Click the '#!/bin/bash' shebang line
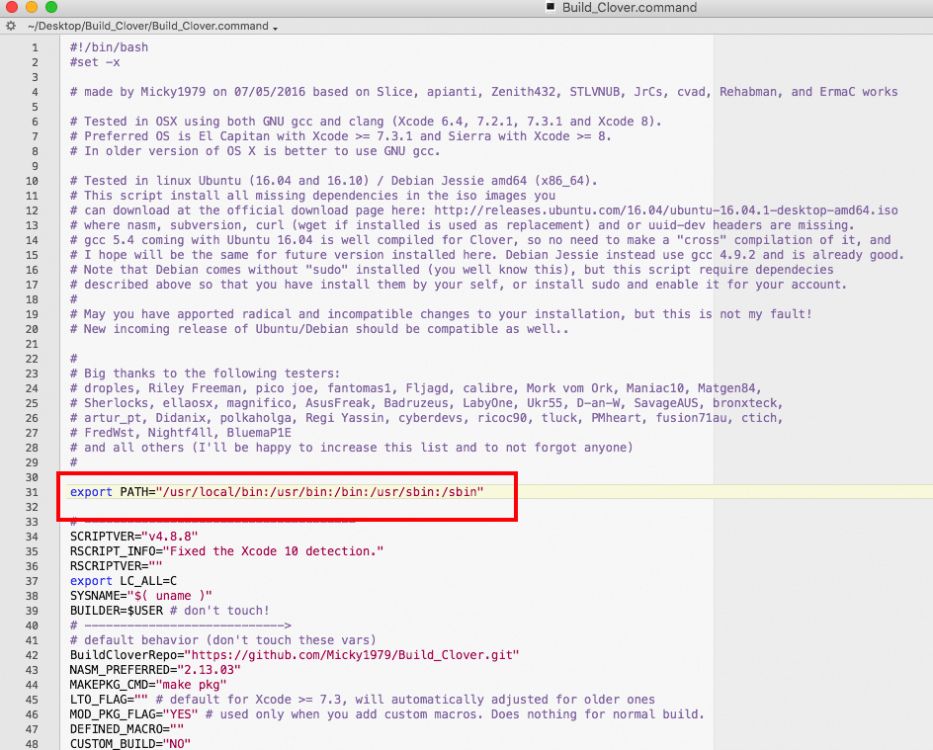The width and height of the screenshot is (933, 750). click(x=109, y=47)
